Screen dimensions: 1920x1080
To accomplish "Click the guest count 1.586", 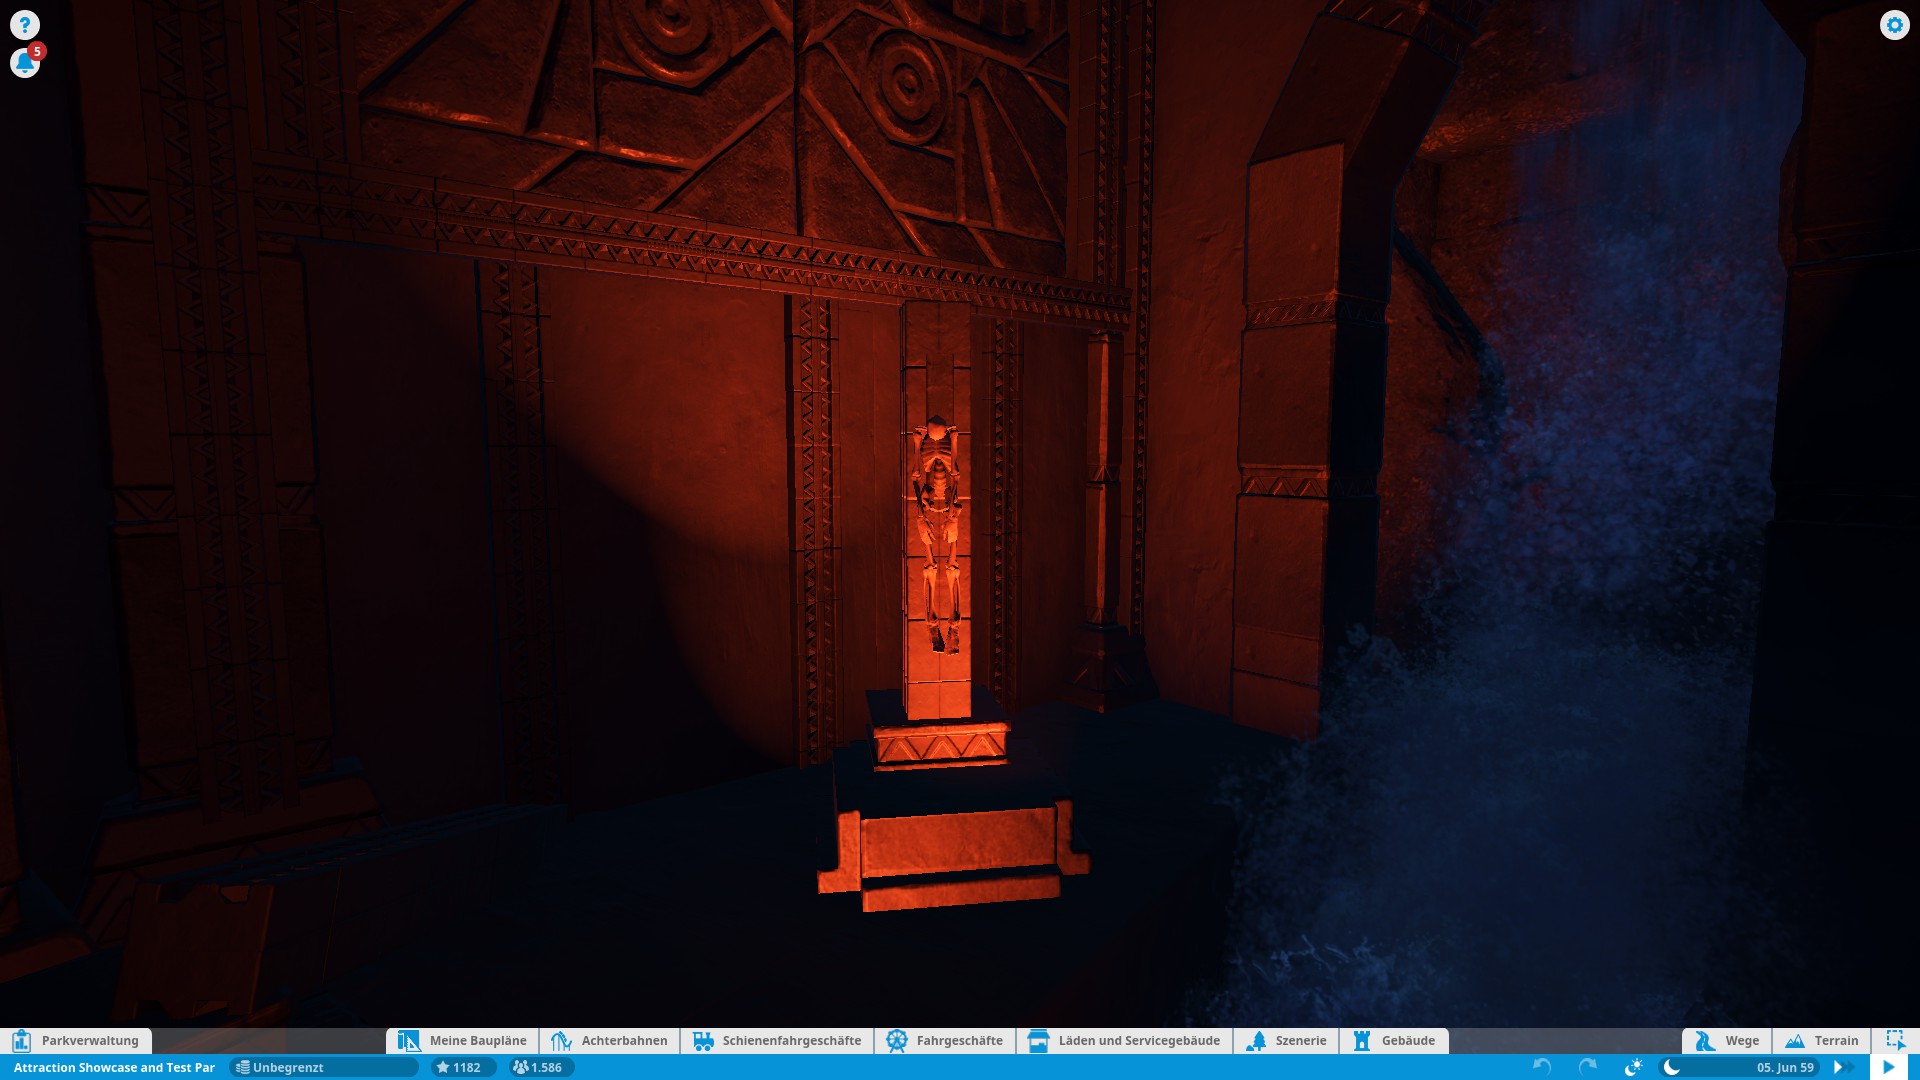I will click(x=540, y=1067).
